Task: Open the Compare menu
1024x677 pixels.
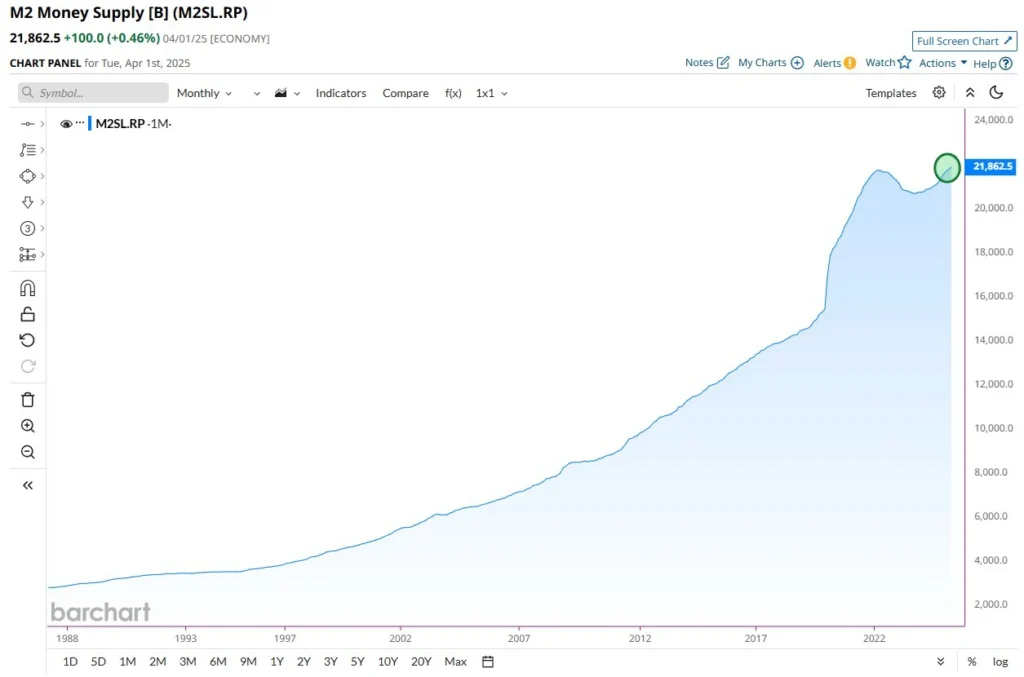Action: 405,92
